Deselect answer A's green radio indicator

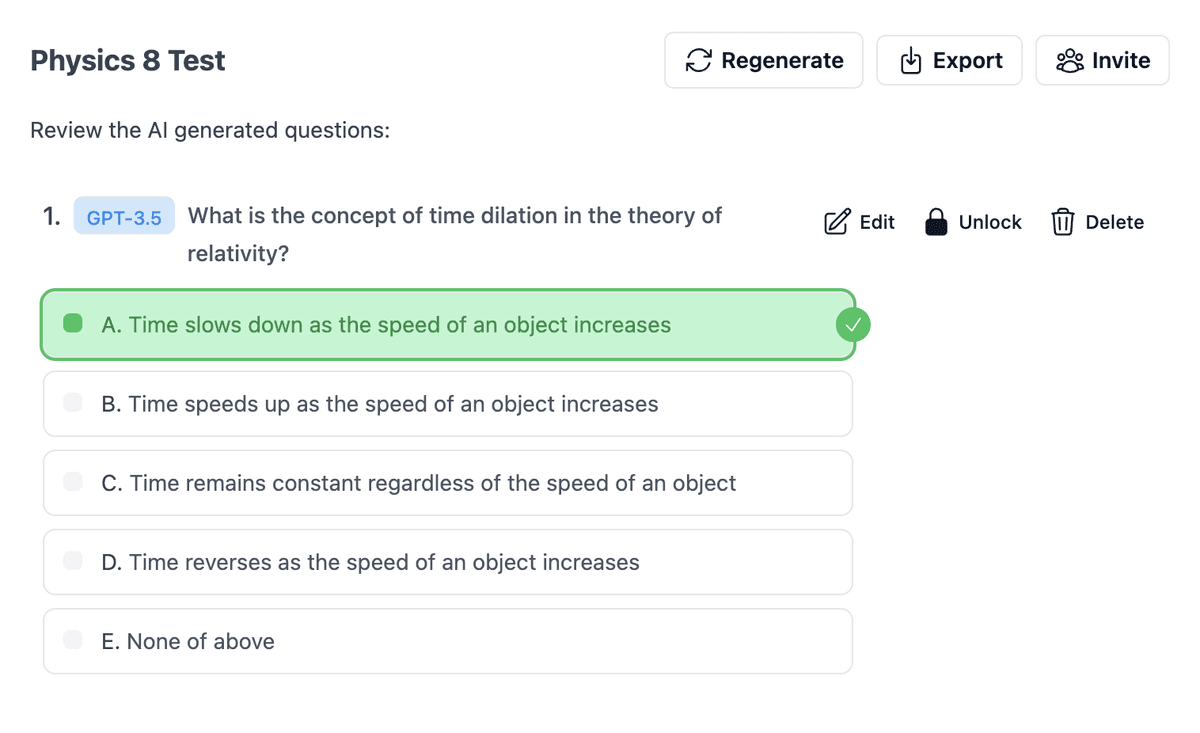pyautogui.click(x=72, y=324)
